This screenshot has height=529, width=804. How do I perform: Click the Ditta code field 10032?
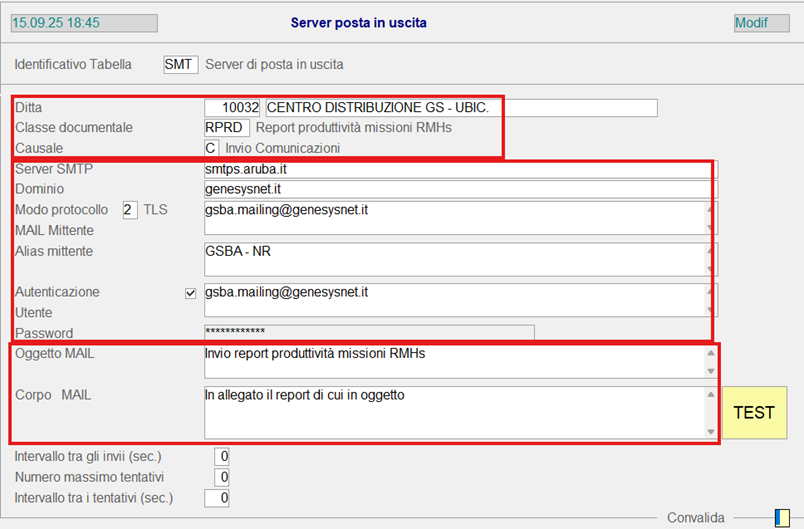(233, 108)
